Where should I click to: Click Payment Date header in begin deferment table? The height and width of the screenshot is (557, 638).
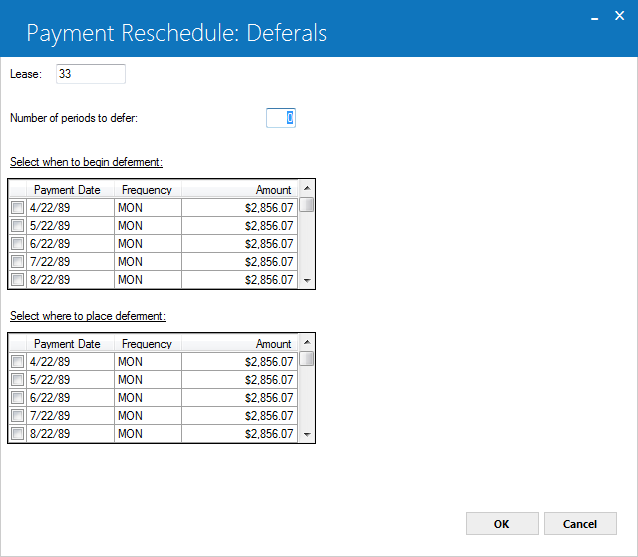point(70,190)
